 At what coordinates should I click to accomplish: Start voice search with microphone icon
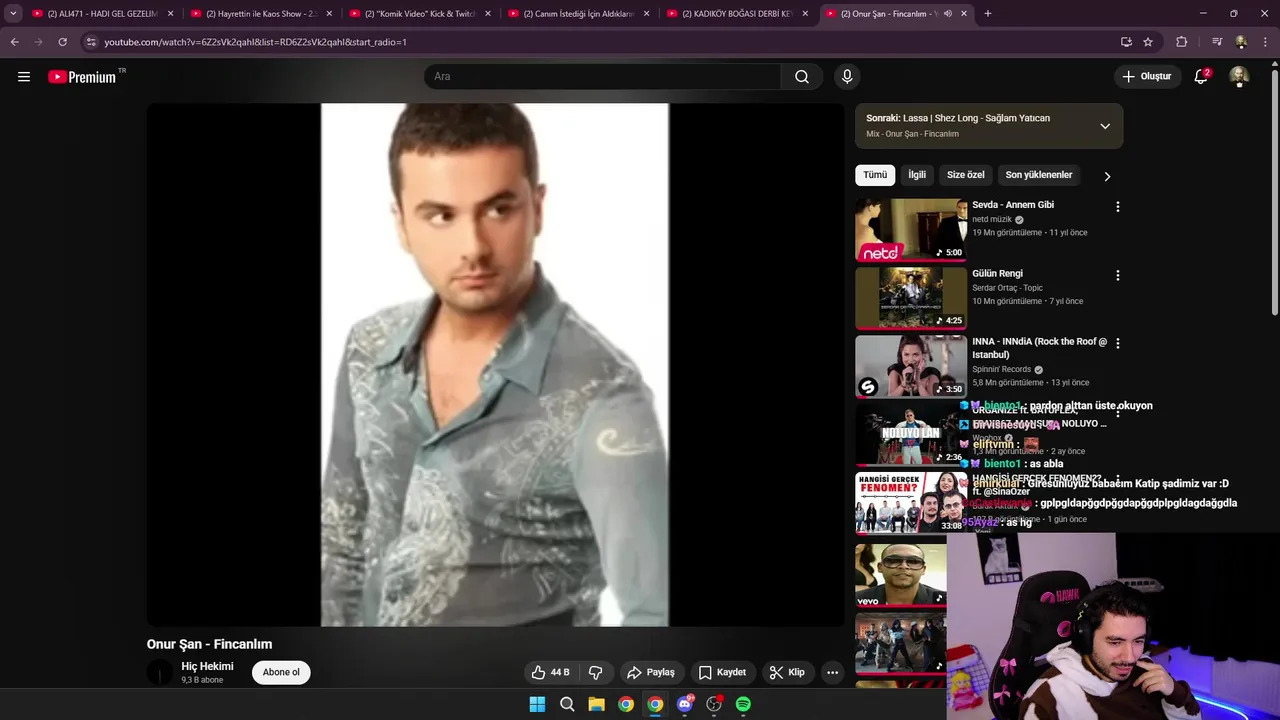(x=847, y=77)
